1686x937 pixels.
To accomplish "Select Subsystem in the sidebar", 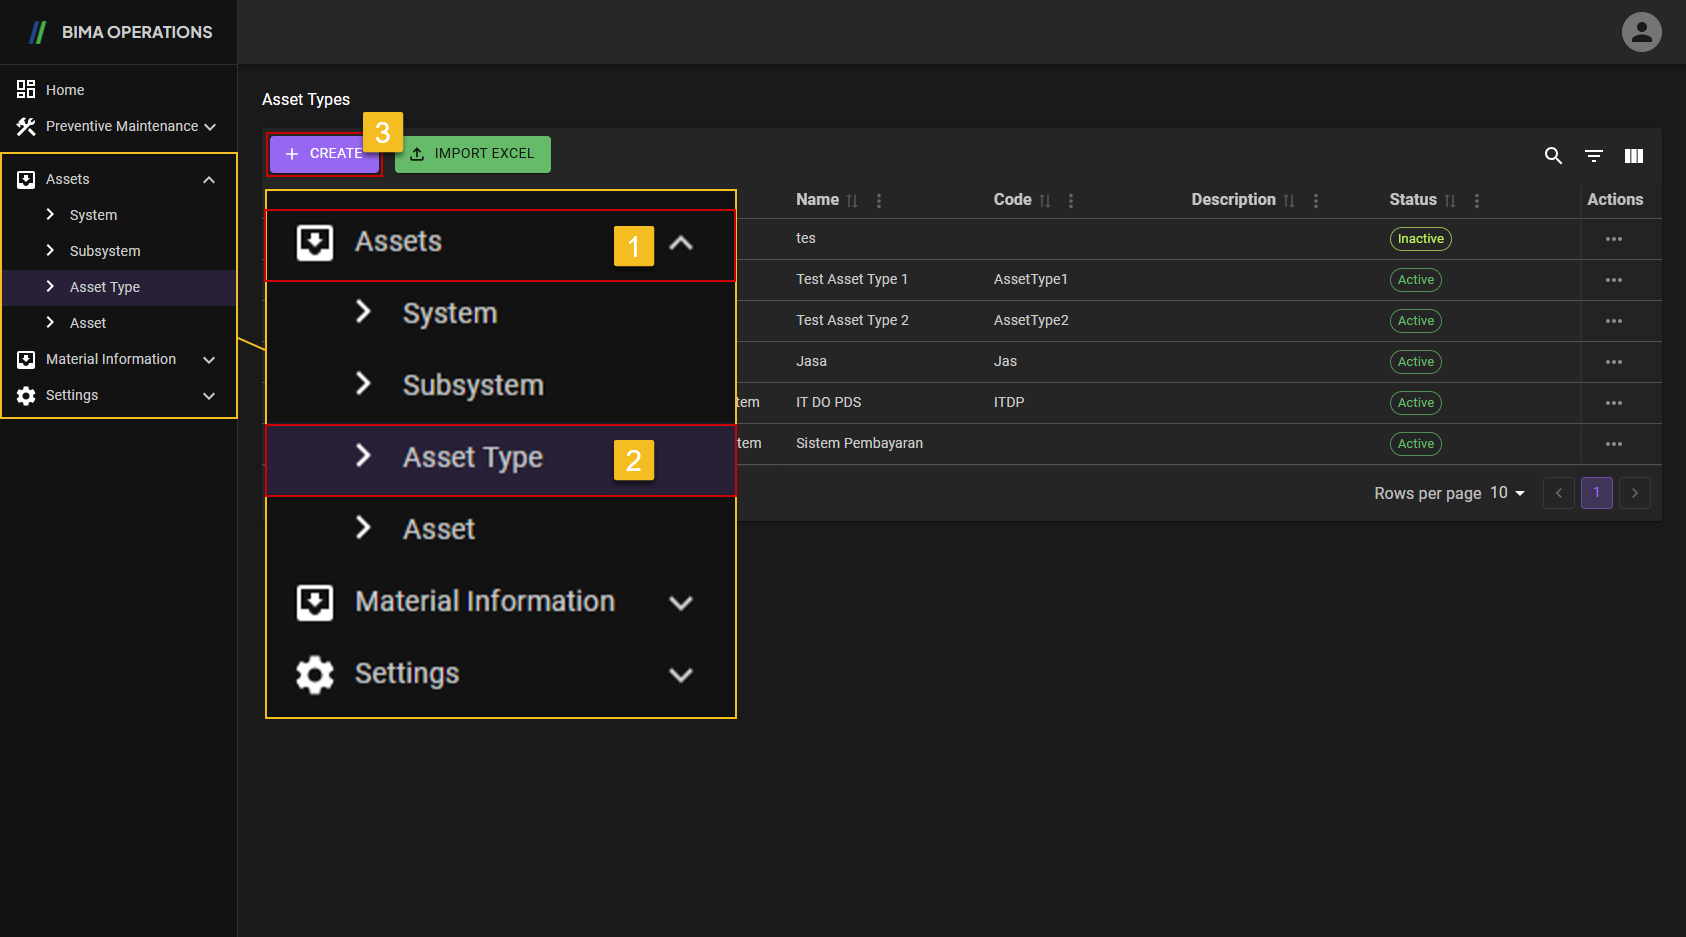I will (104, 251).
